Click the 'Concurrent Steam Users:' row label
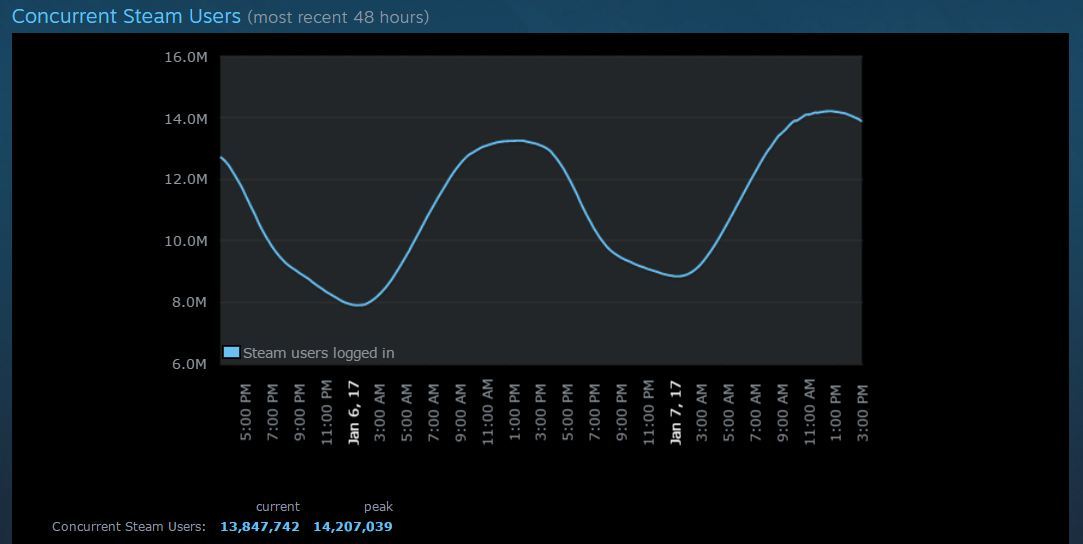The height and width of the screenshot is (544, 1083). click(129, 526)
